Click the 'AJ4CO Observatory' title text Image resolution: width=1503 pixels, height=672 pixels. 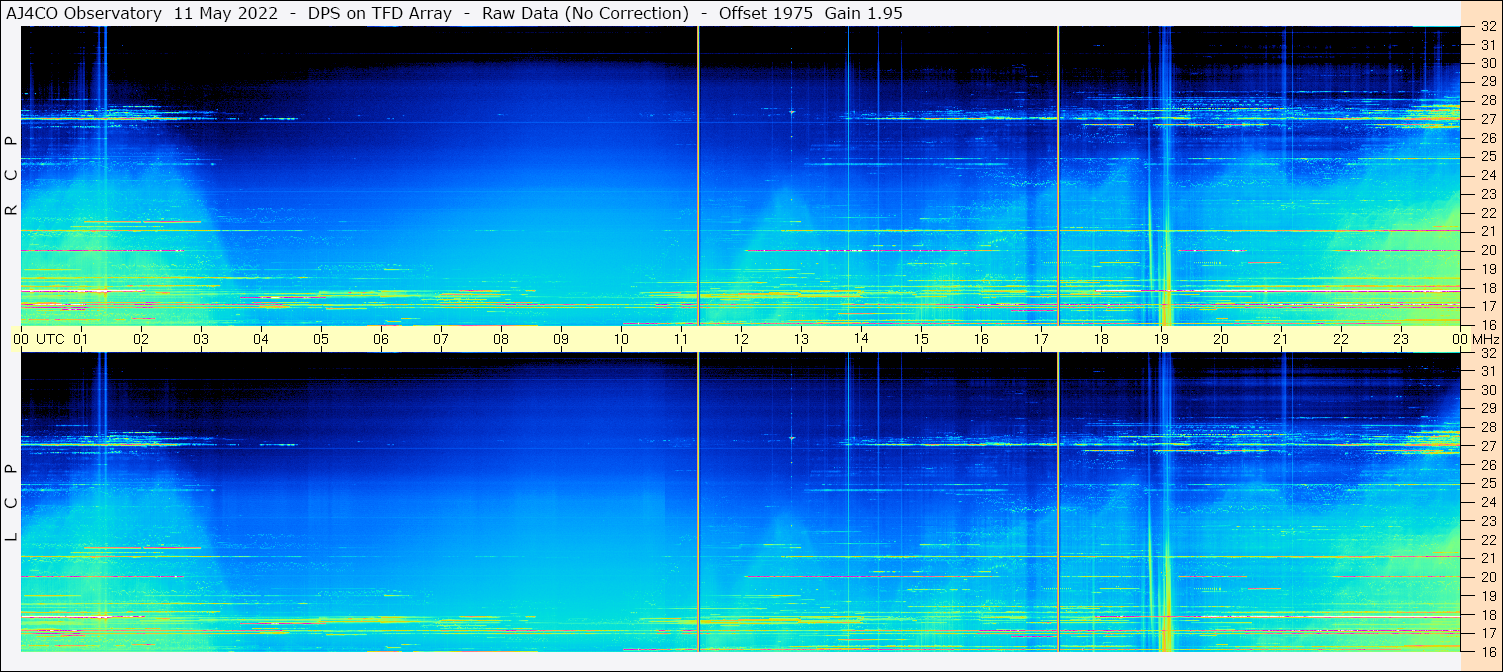pyautogui.click(x=86, y=13)
